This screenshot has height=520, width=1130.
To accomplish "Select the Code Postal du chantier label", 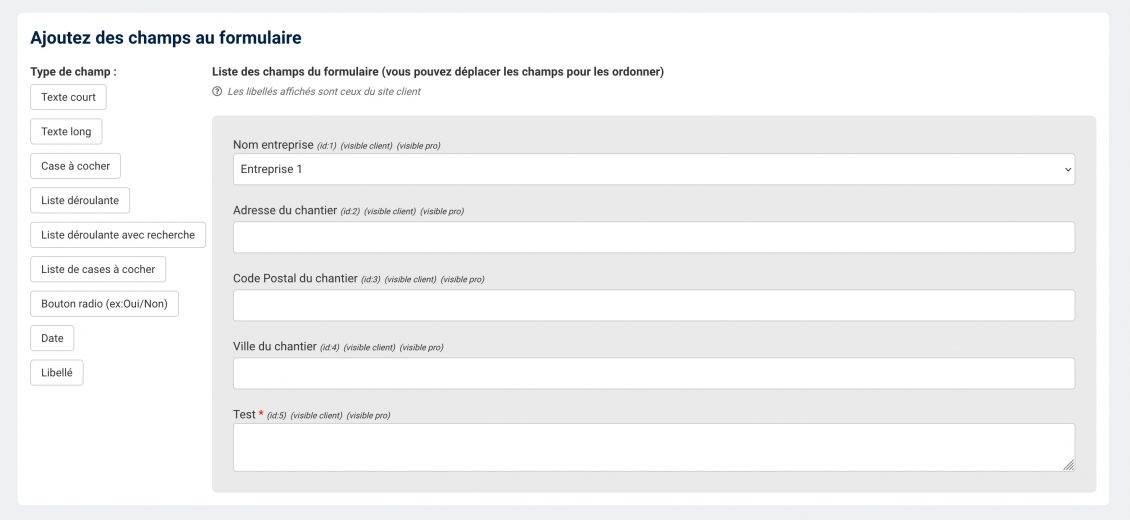I will (x=295, y=278).
